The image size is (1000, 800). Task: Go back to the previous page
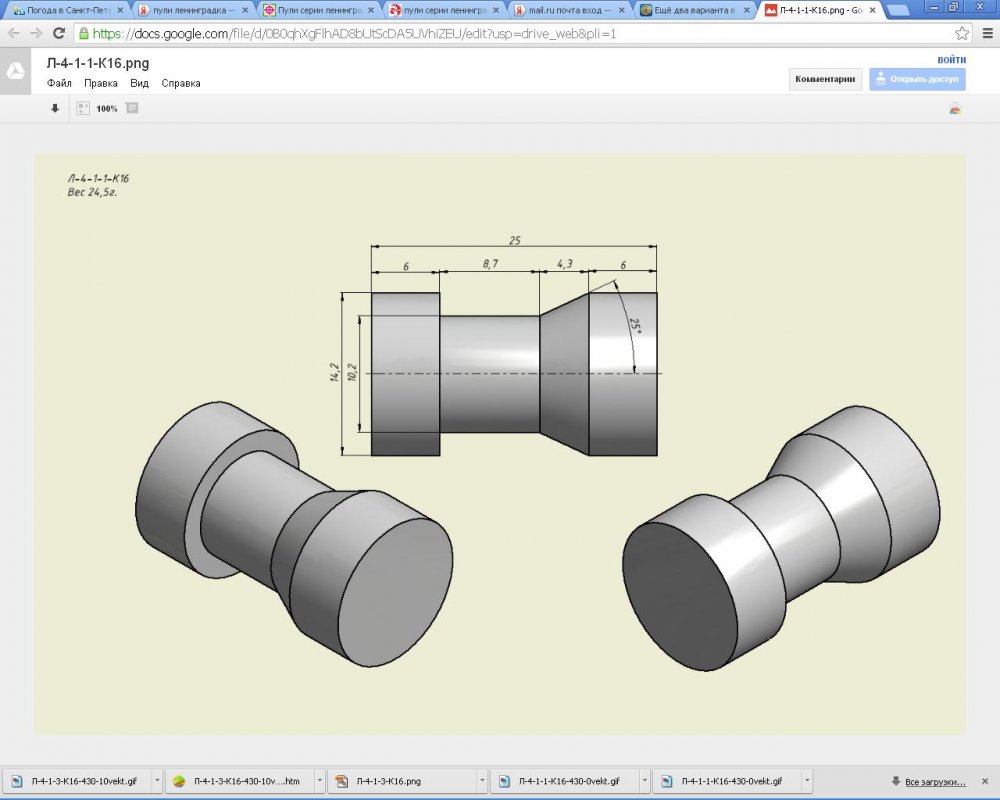(13, 33)
